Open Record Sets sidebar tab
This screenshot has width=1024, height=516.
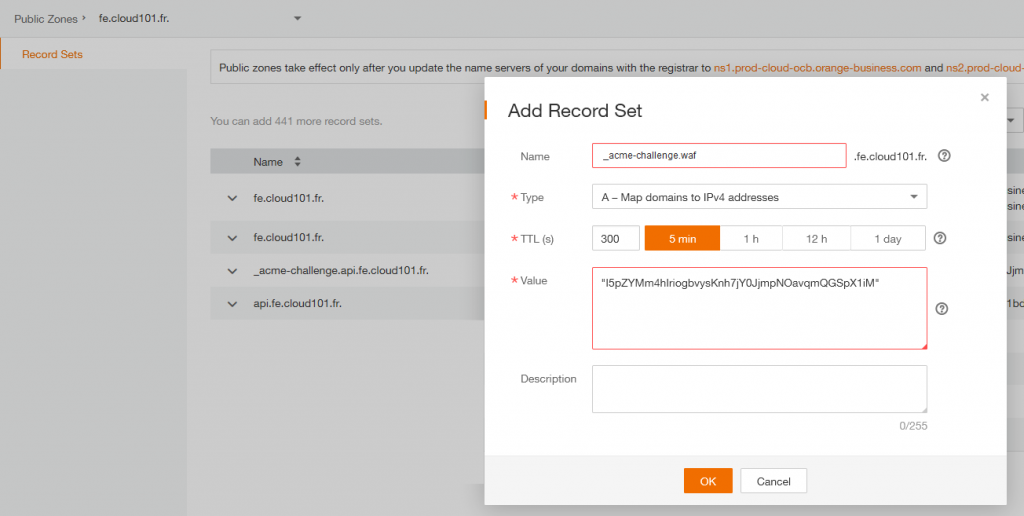[x=52, y=54]
